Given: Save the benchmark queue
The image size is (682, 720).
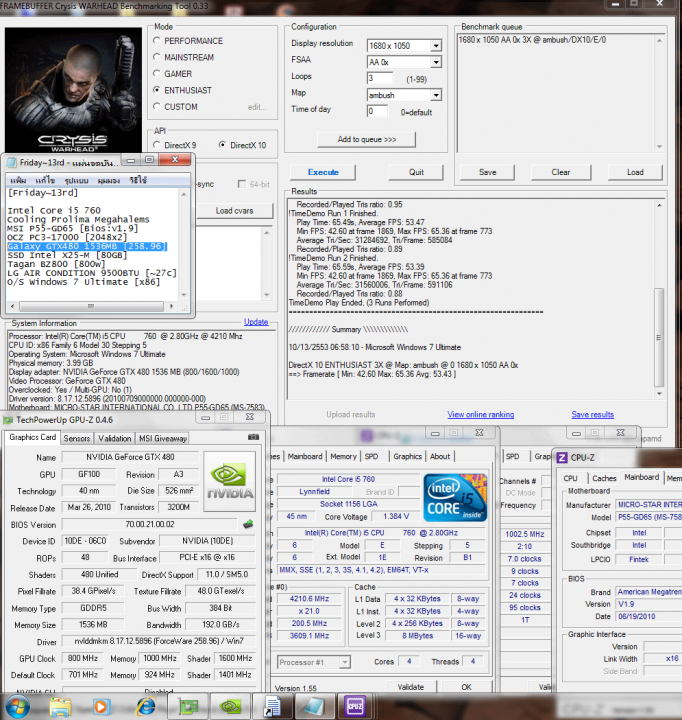Looking at the screenshot, I should pyautogui.click(x=487, y=172).
